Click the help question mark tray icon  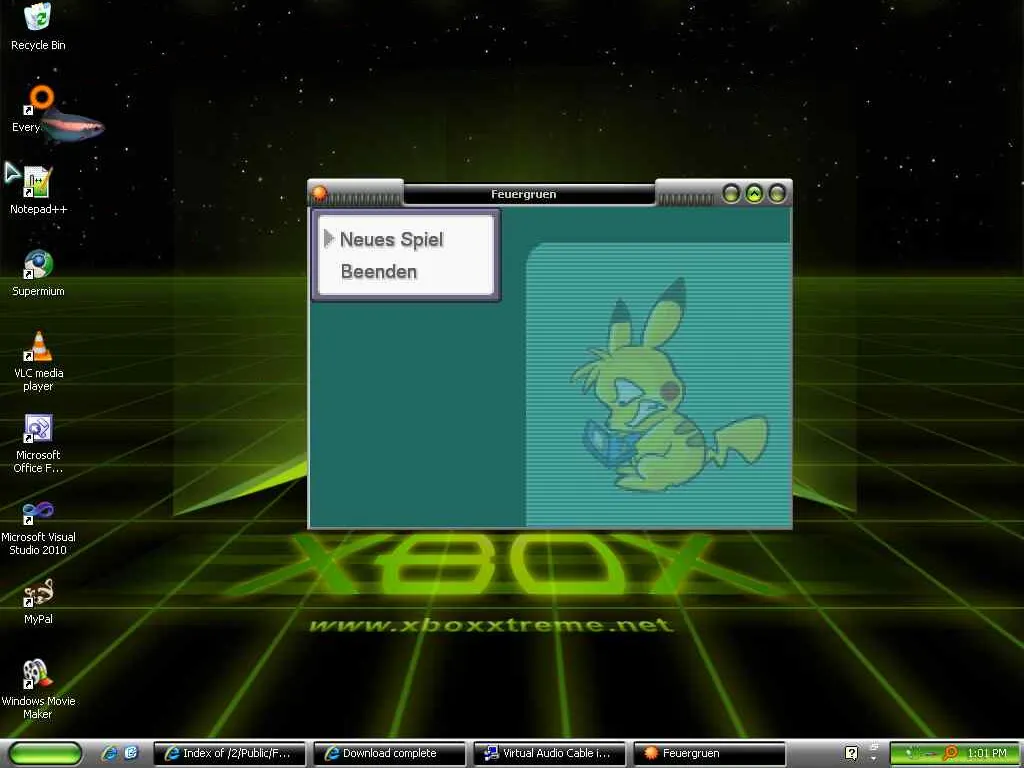[851, 753]
